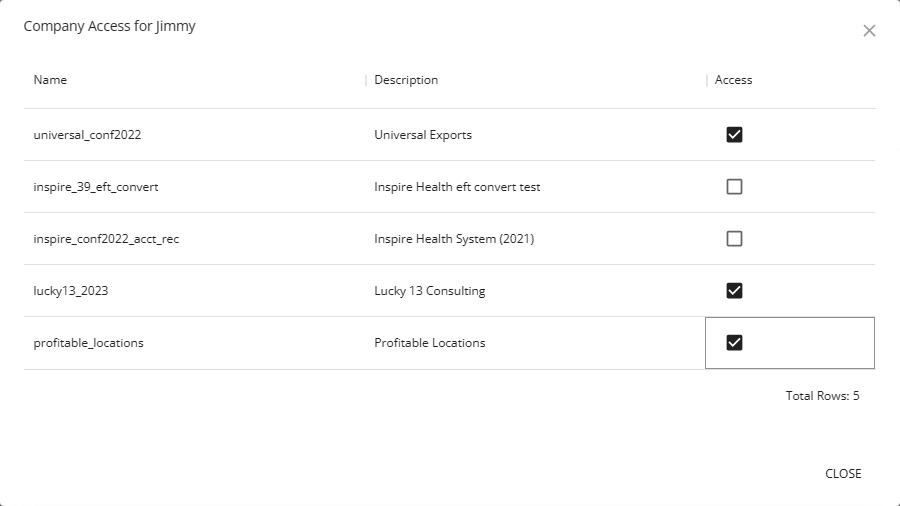Click the profitable_locations name cell
Screen dimensions: 900x506
pos(89,343)
